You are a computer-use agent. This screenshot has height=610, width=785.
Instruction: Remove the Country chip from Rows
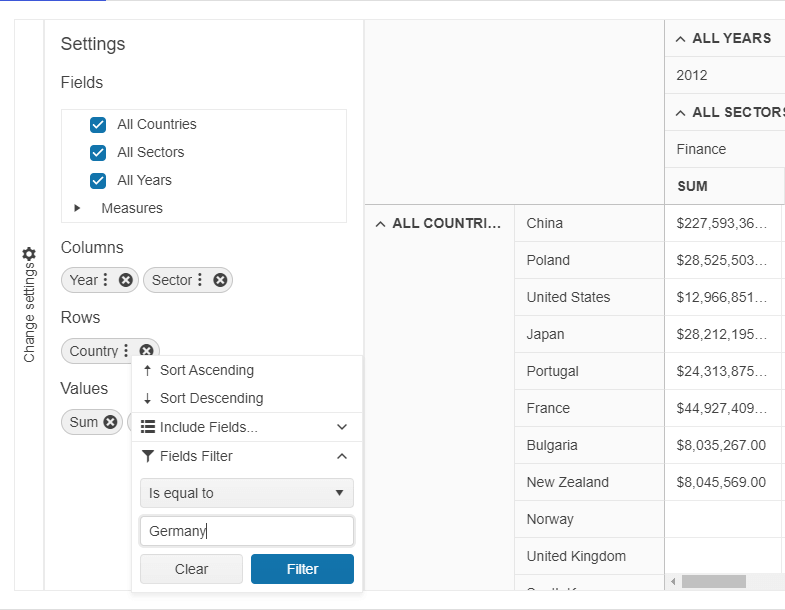147,351
